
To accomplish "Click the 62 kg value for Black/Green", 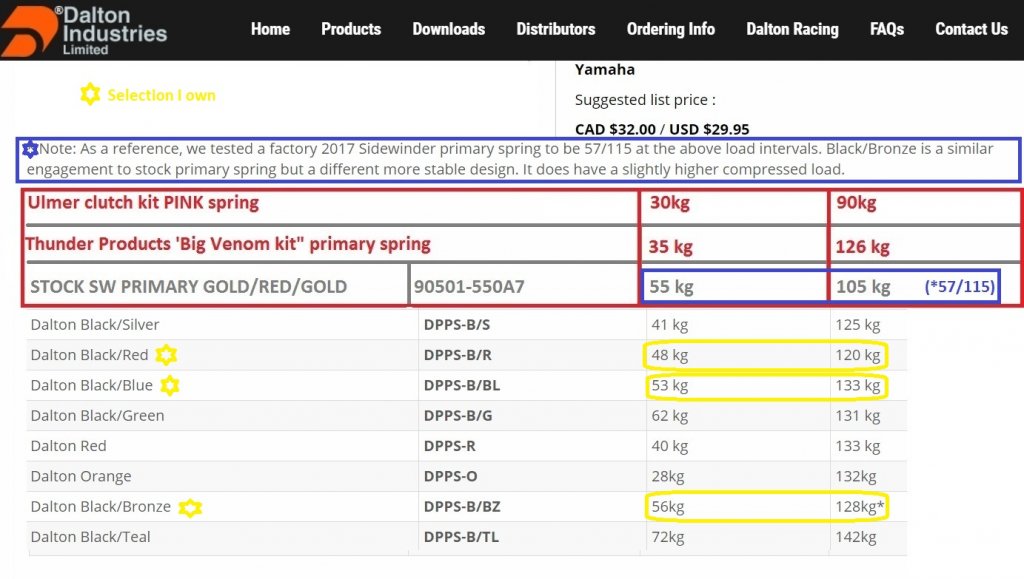I will [x=669, y=416].
